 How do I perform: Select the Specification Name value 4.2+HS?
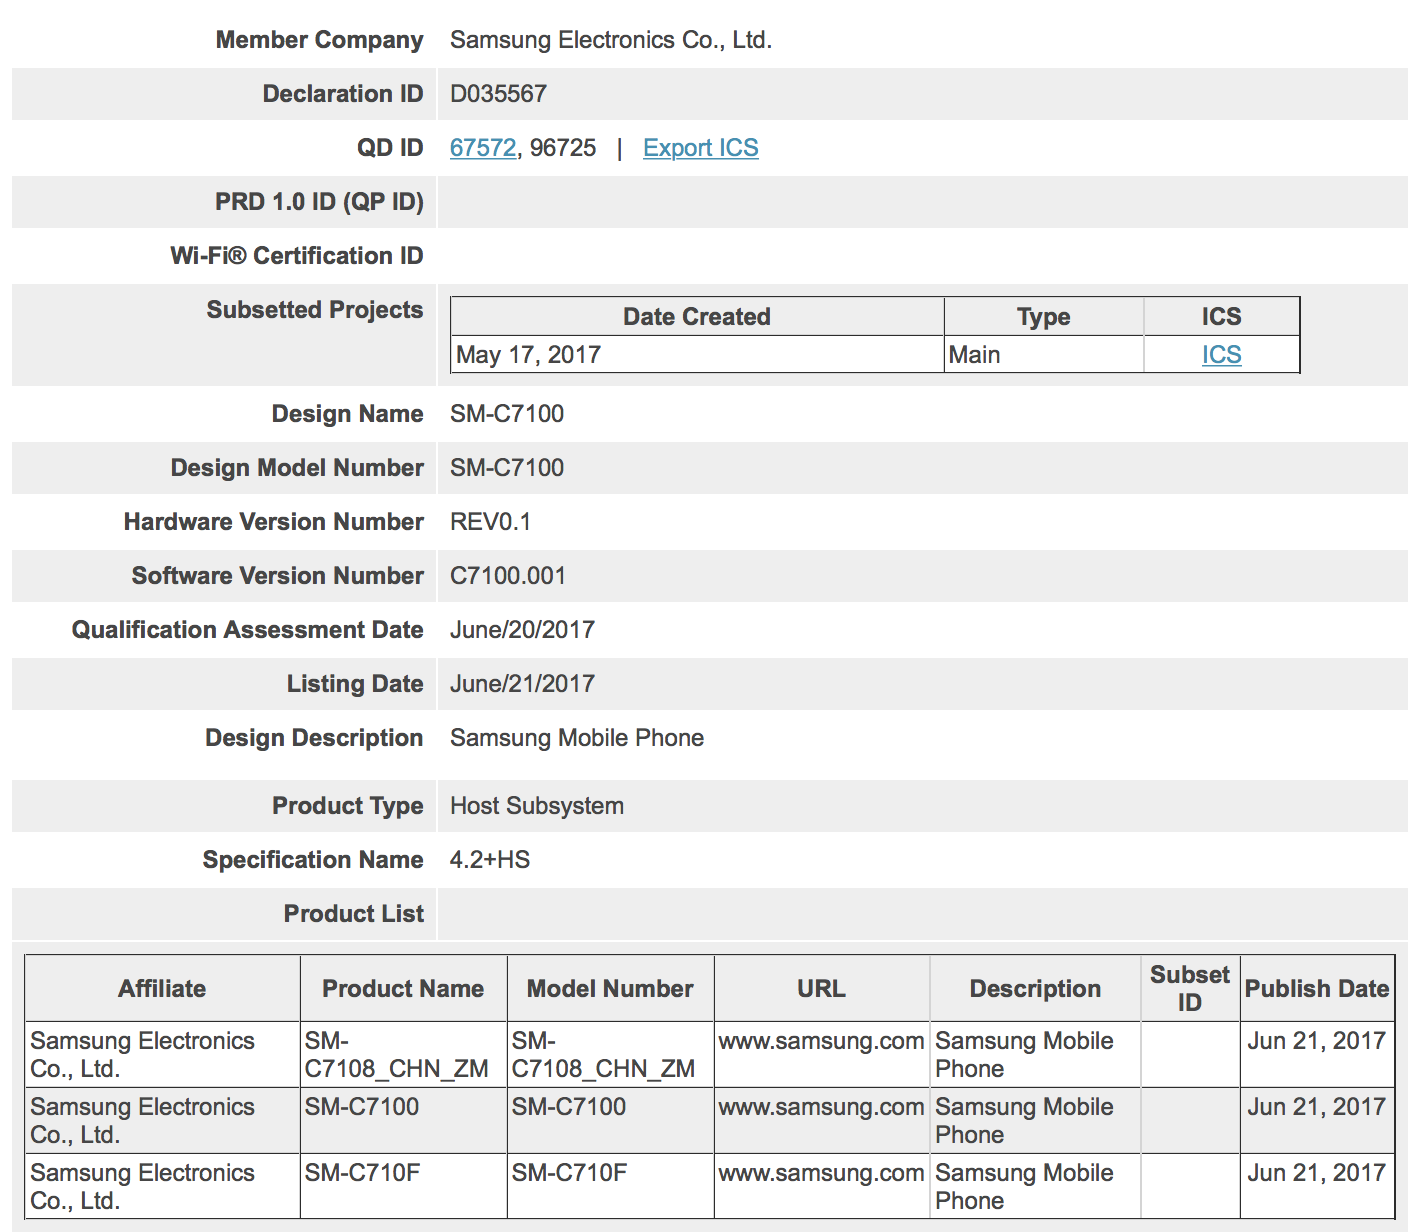tap(490, 860)
